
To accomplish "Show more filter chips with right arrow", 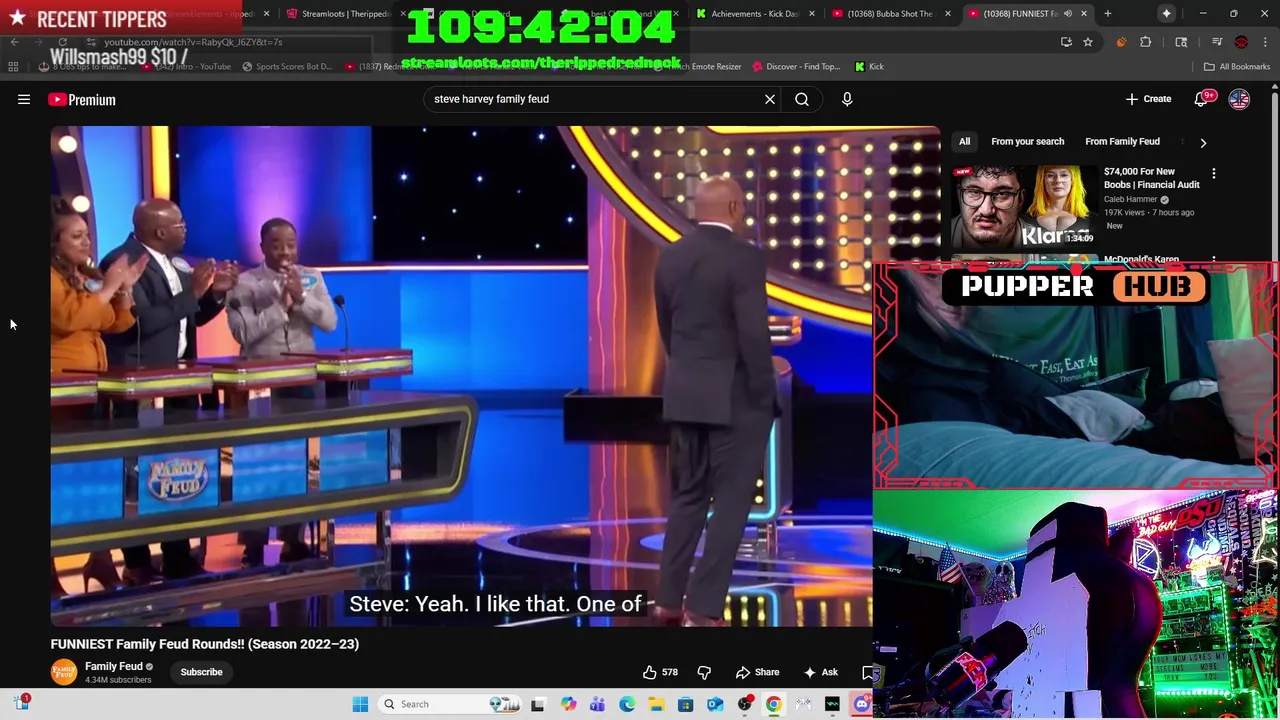I will (1203, 142).
